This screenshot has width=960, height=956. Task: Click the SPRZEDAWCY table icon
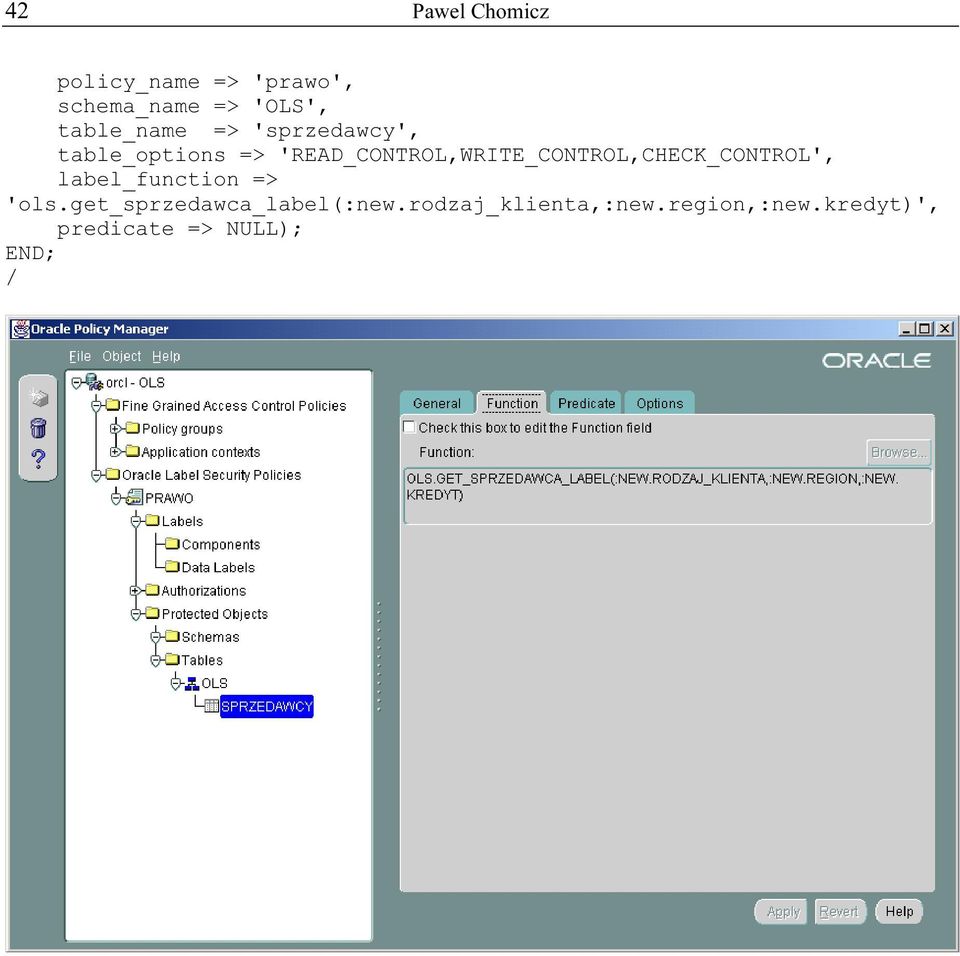212,706
